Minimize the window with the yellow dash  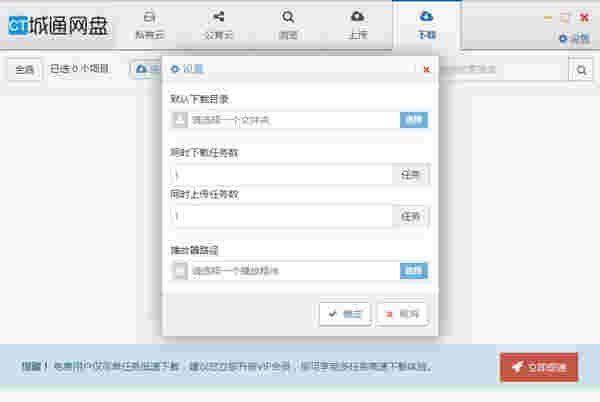(x=548, y=18)
